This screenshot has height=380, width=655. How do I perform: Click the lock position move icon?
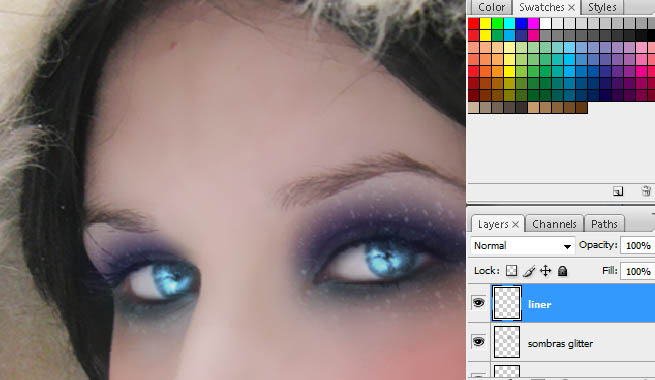coord(546,271)
